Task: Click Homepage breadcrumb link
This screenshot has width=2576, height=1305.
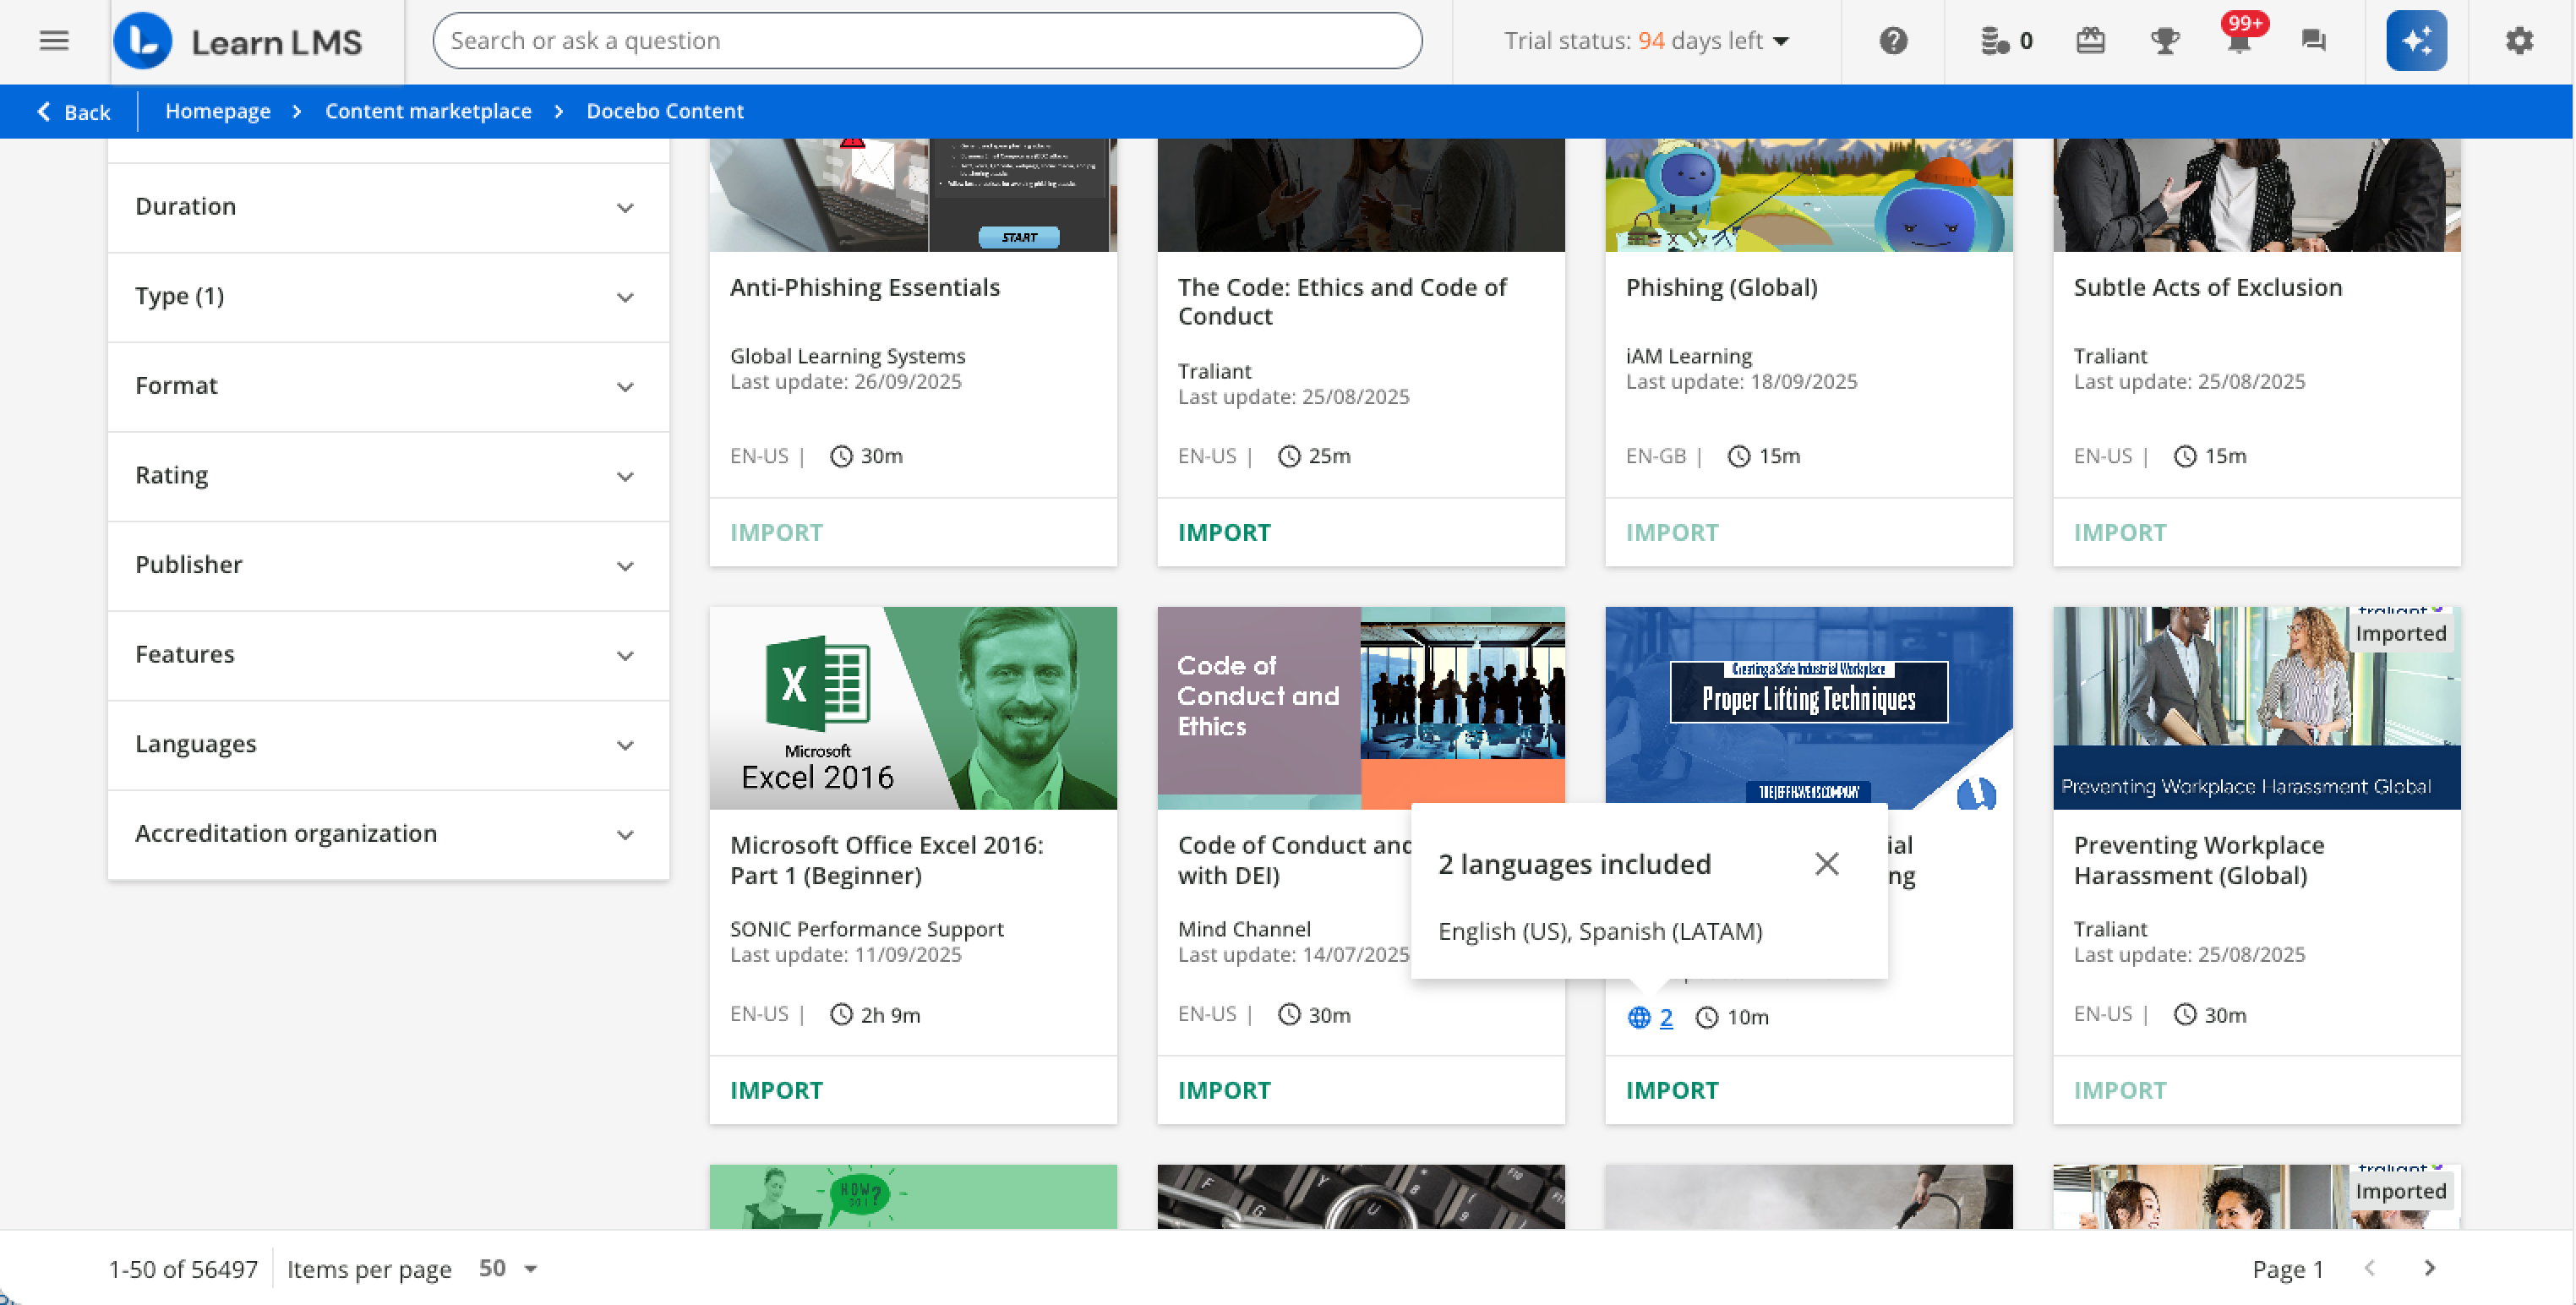Action: click(x=217, y=111)
